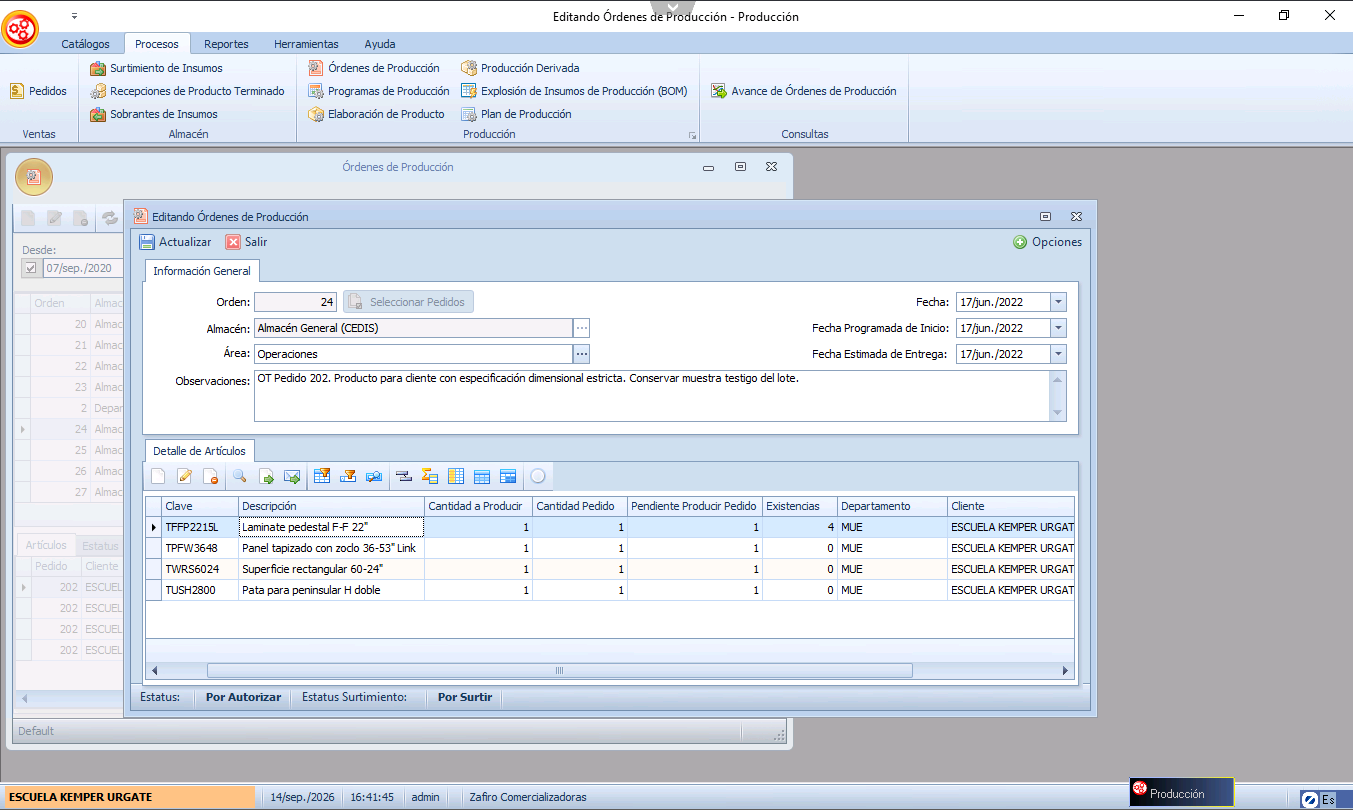Click the delete row icon in detail toolbar
The height and width of the screenshot is (810, 1353).
click(x=210, y=477)
